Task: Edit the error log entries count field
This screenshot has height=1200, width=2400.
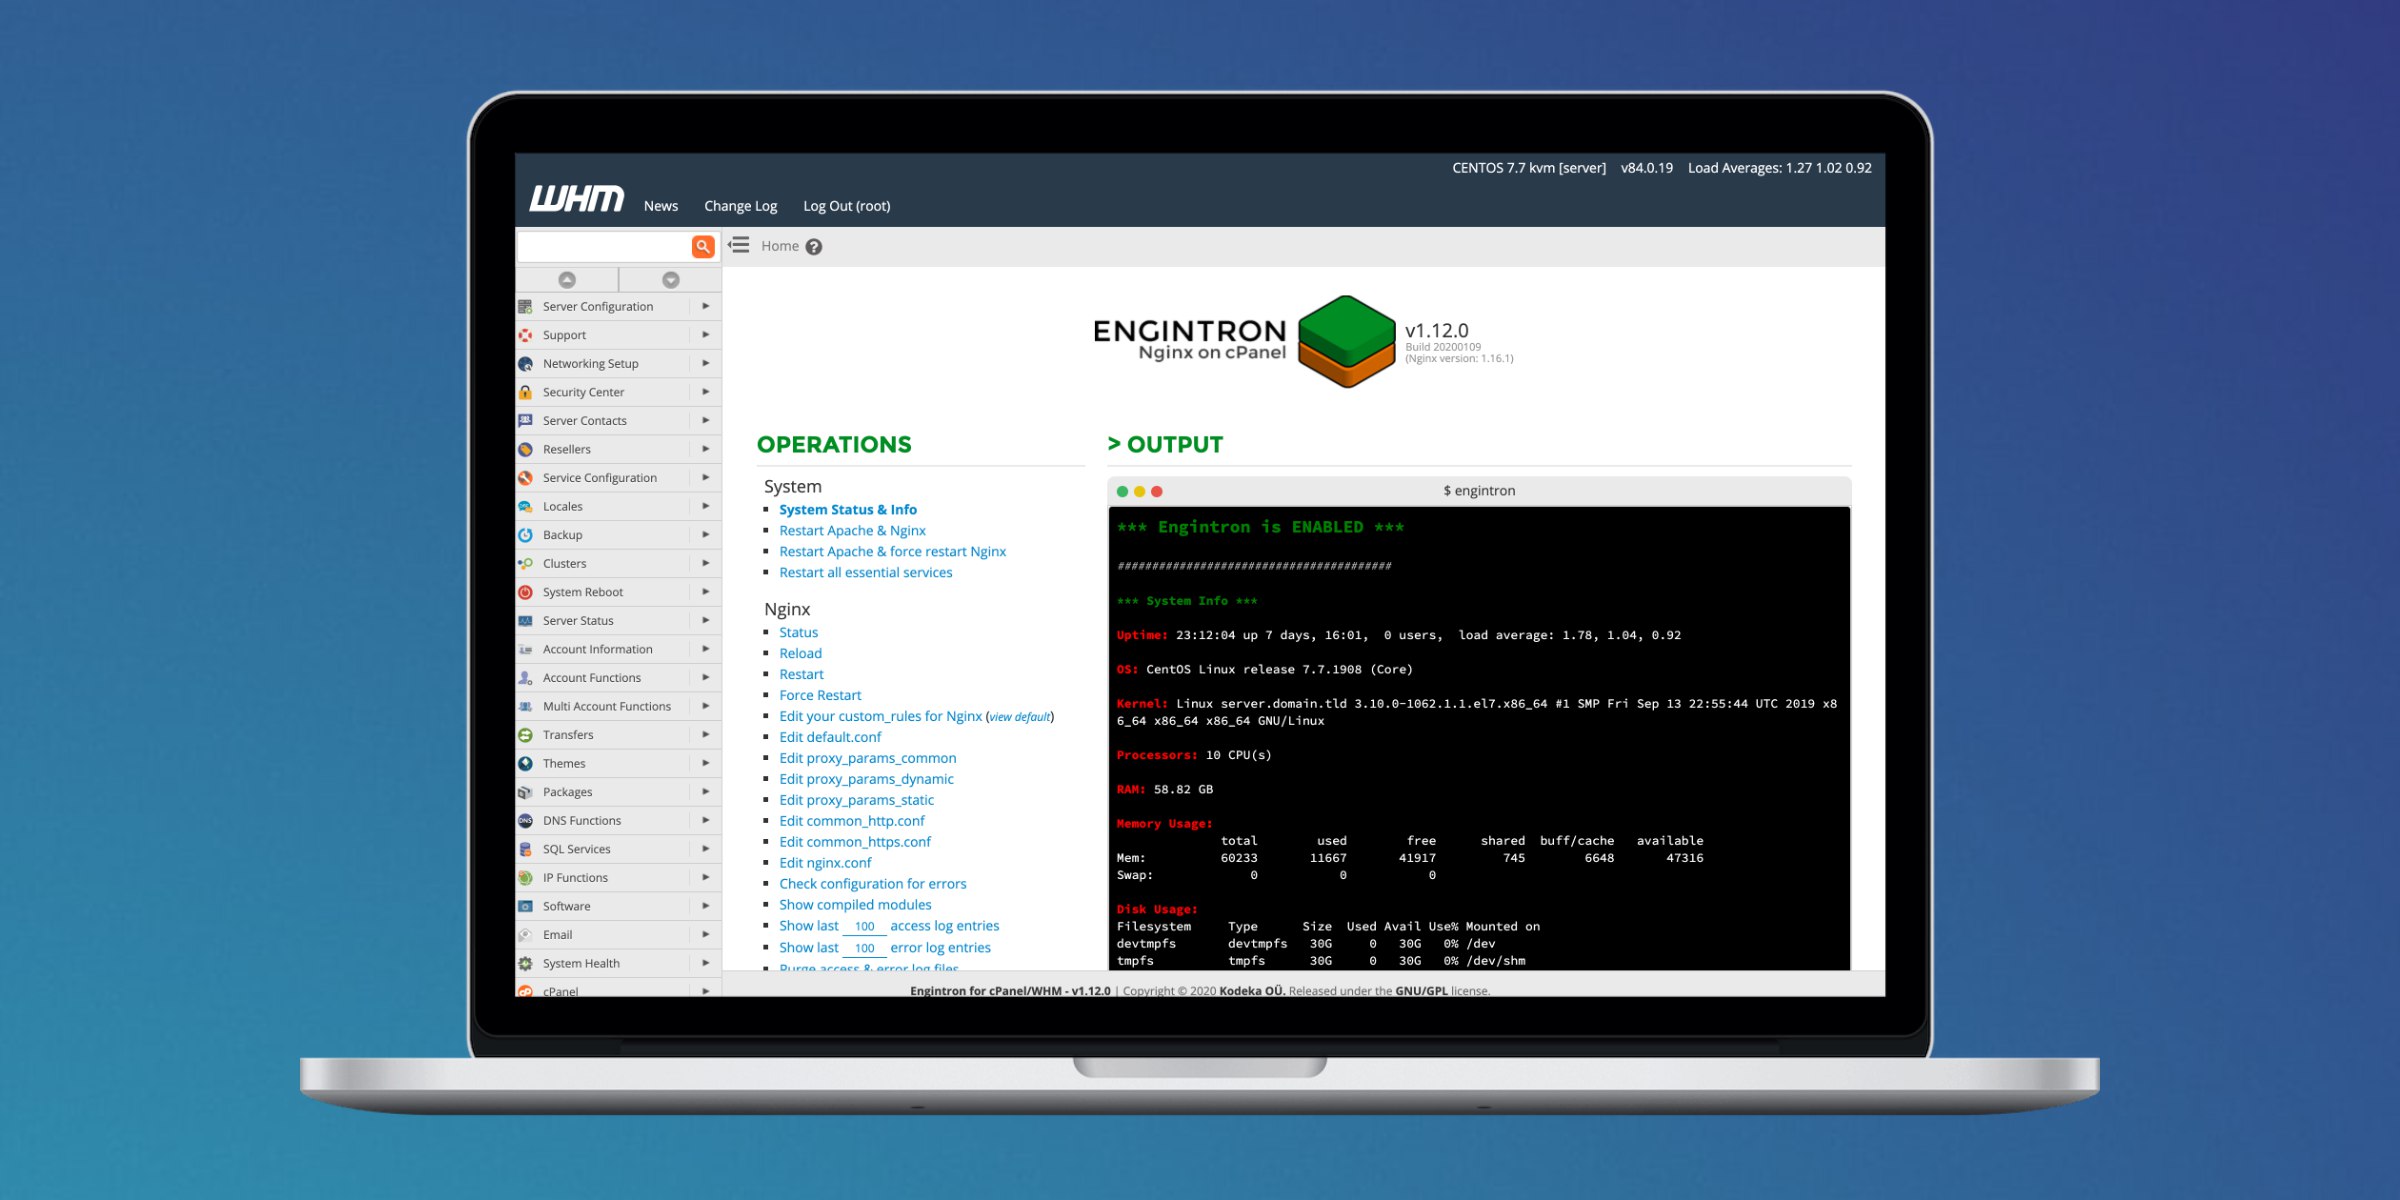Action: pyautogui.click(x=865, y=948)
